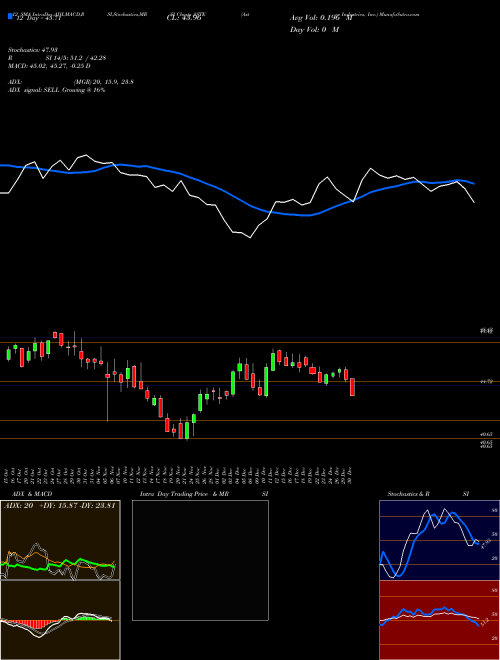Viewport: 500px width, 660px height.
Task: Click the 'ADX signal: SELL Growing @ 16%' text
Action: coord(56,90)
